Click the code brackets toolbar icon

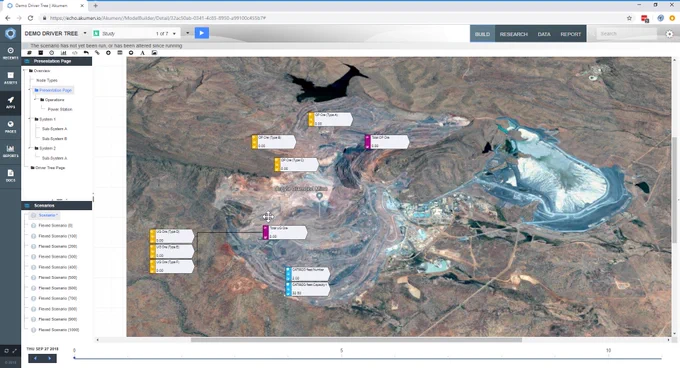point(75,53)
